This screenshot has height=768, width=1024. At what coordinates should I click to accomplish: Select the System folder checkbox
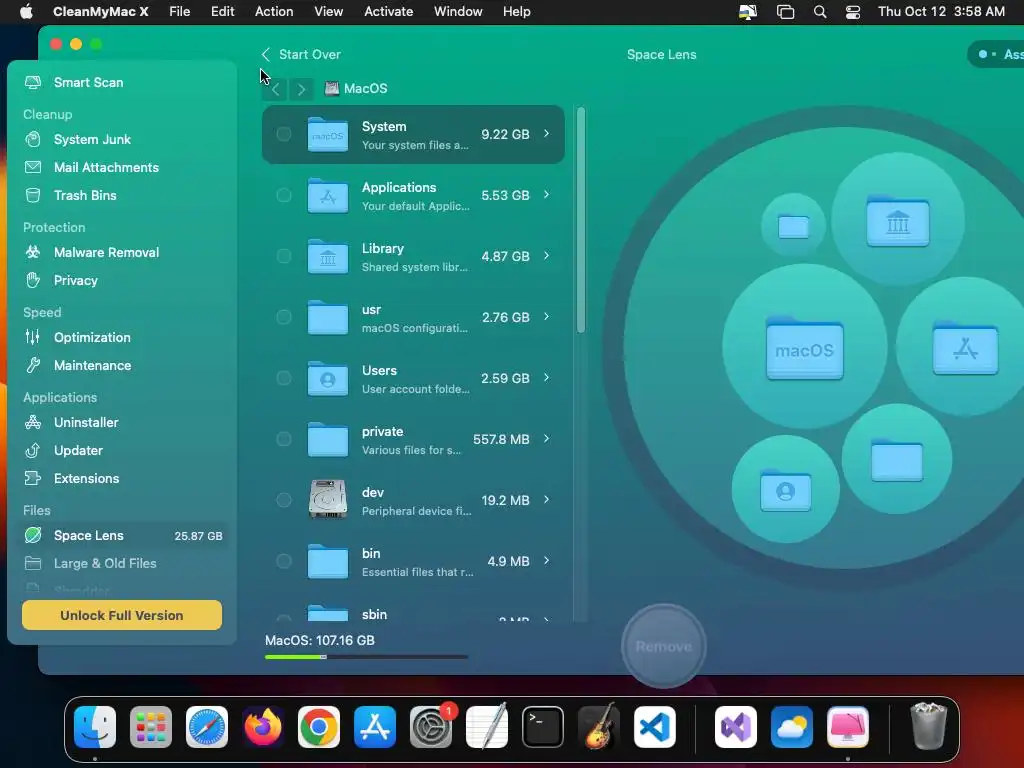pyautogui.click(x=283, y=134)
